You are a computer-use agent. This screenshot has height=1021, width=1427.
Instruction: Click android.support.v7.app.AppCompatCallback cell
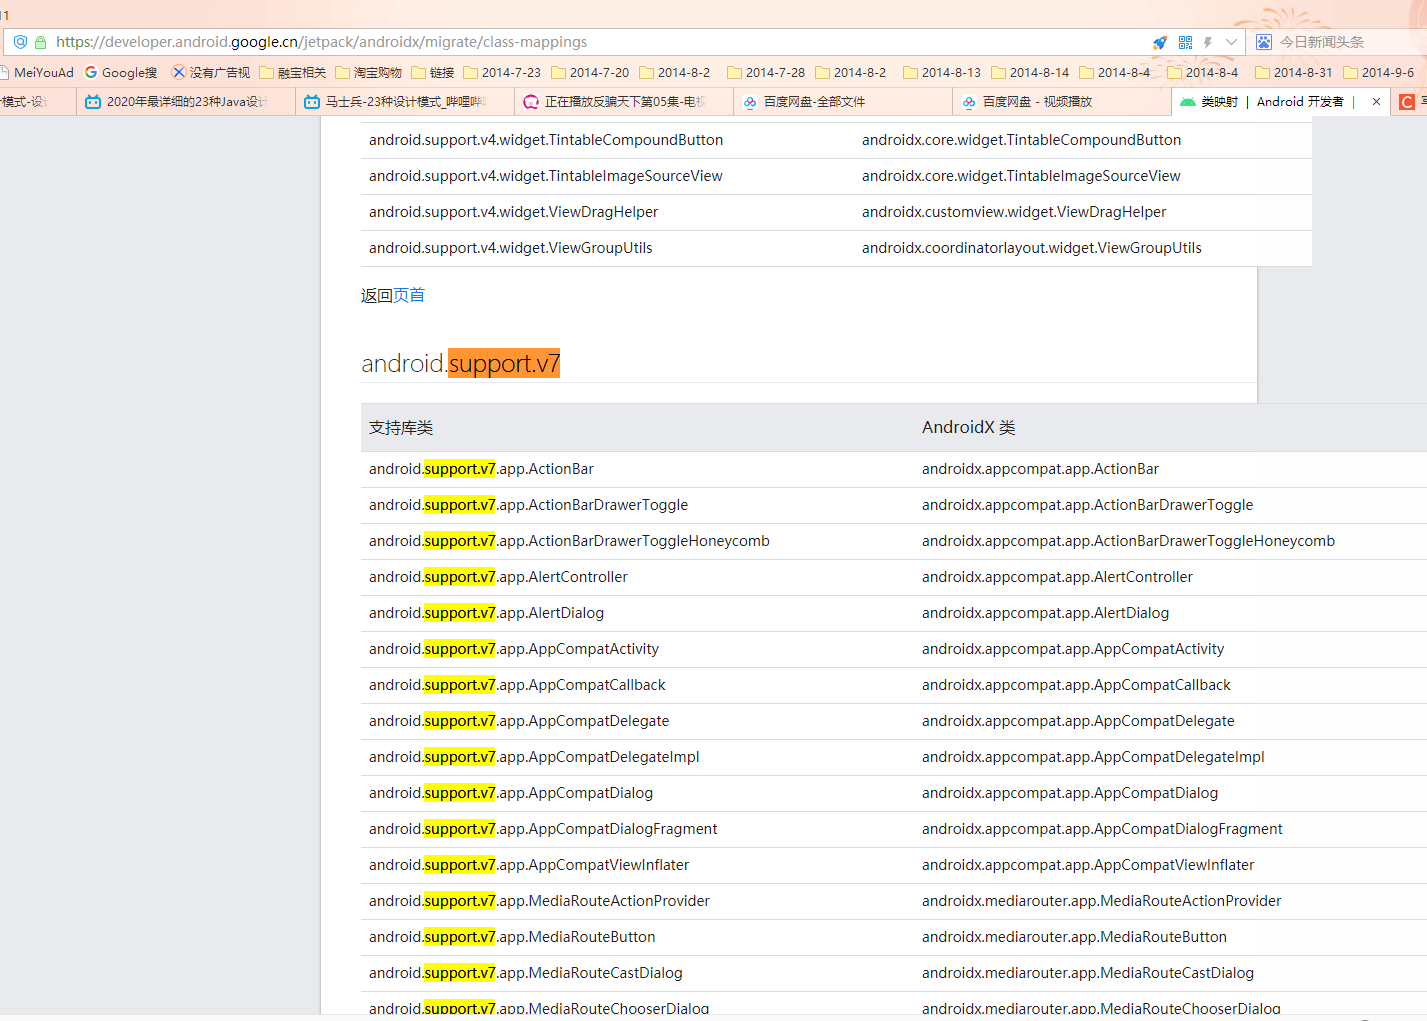517,685
